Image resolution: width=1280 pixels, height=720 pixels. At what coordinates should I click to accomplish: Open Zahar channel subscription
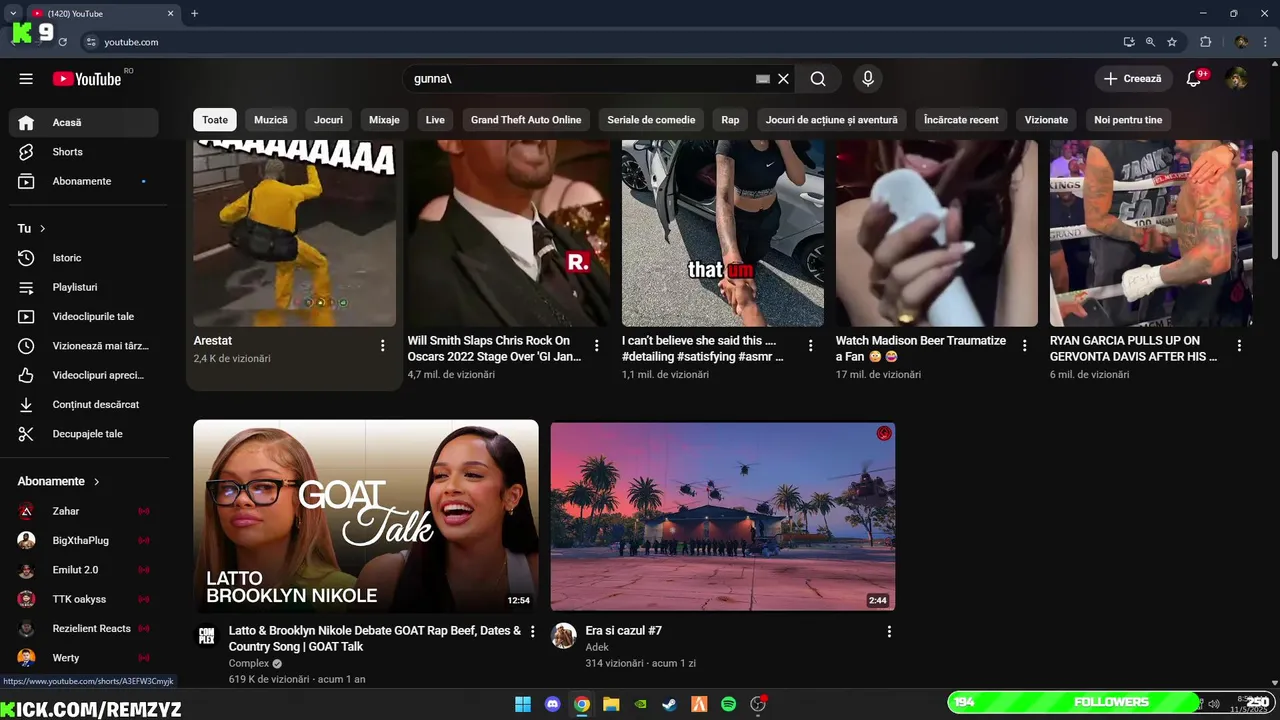pyautogui.click(x=84, y=511)
